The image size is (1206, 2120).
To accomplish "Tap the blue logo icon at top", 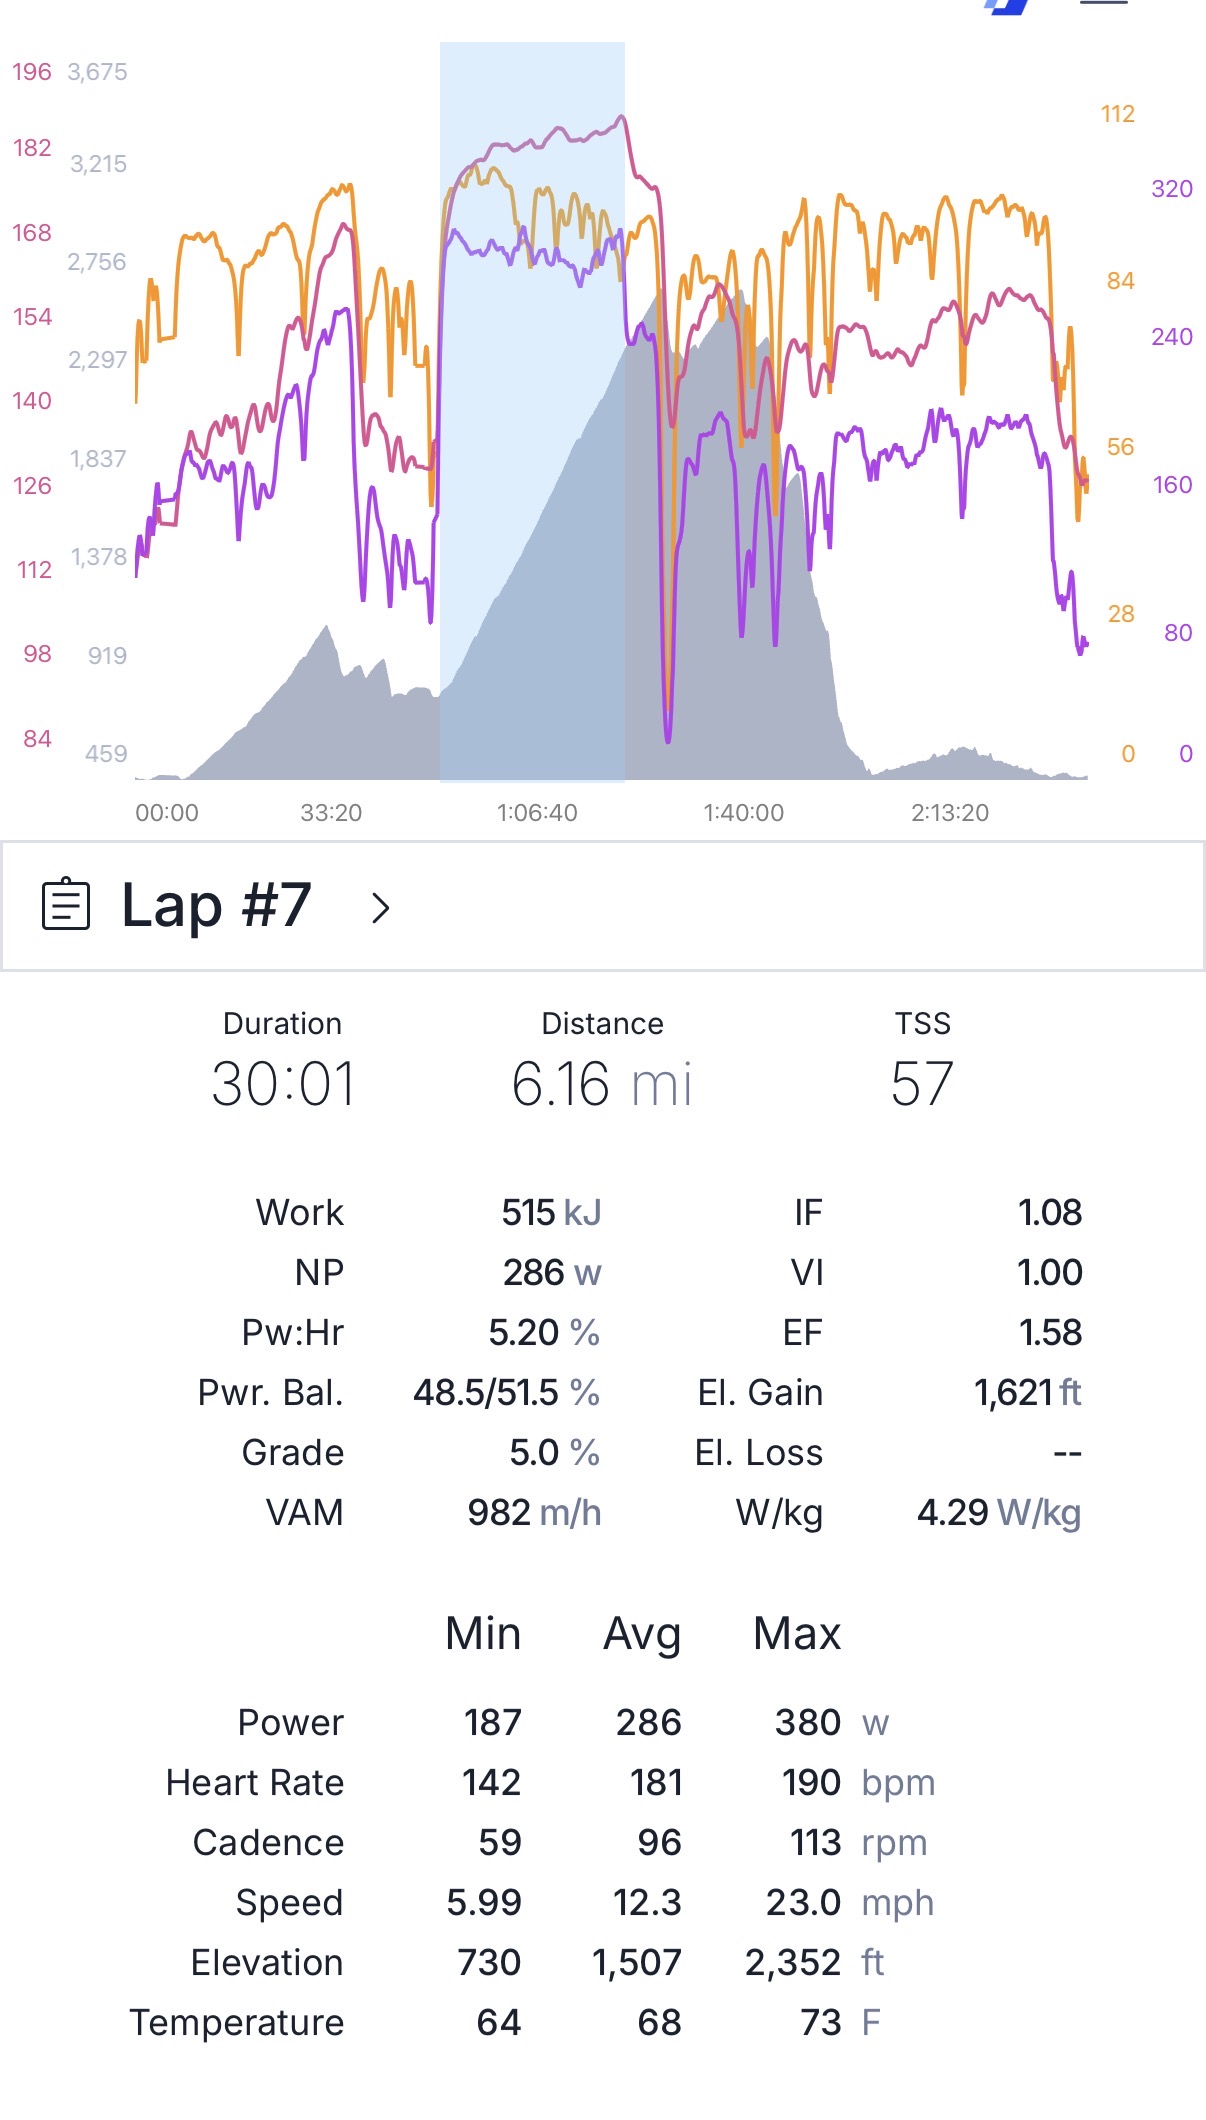I will pyautogui.click(x=1006, y=6).
